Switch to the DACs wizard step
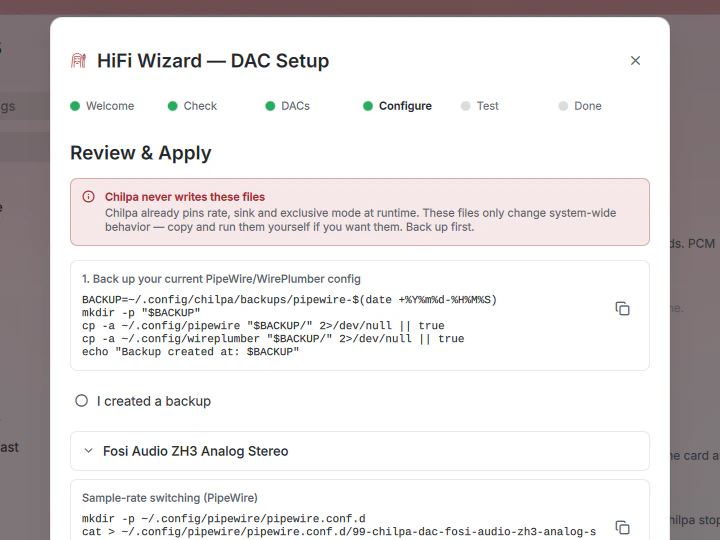720x540 pixels. pyautogui.click(x=295, y=106)
